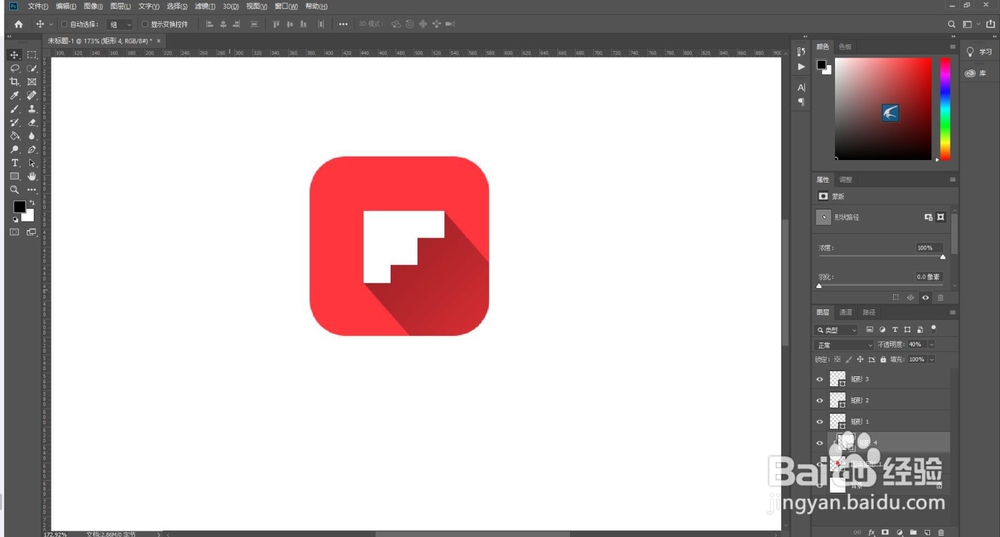Select the Healing Brush tool
Image resolution: width=1000 pixels, height=537 pixels.
click(32, 95)
